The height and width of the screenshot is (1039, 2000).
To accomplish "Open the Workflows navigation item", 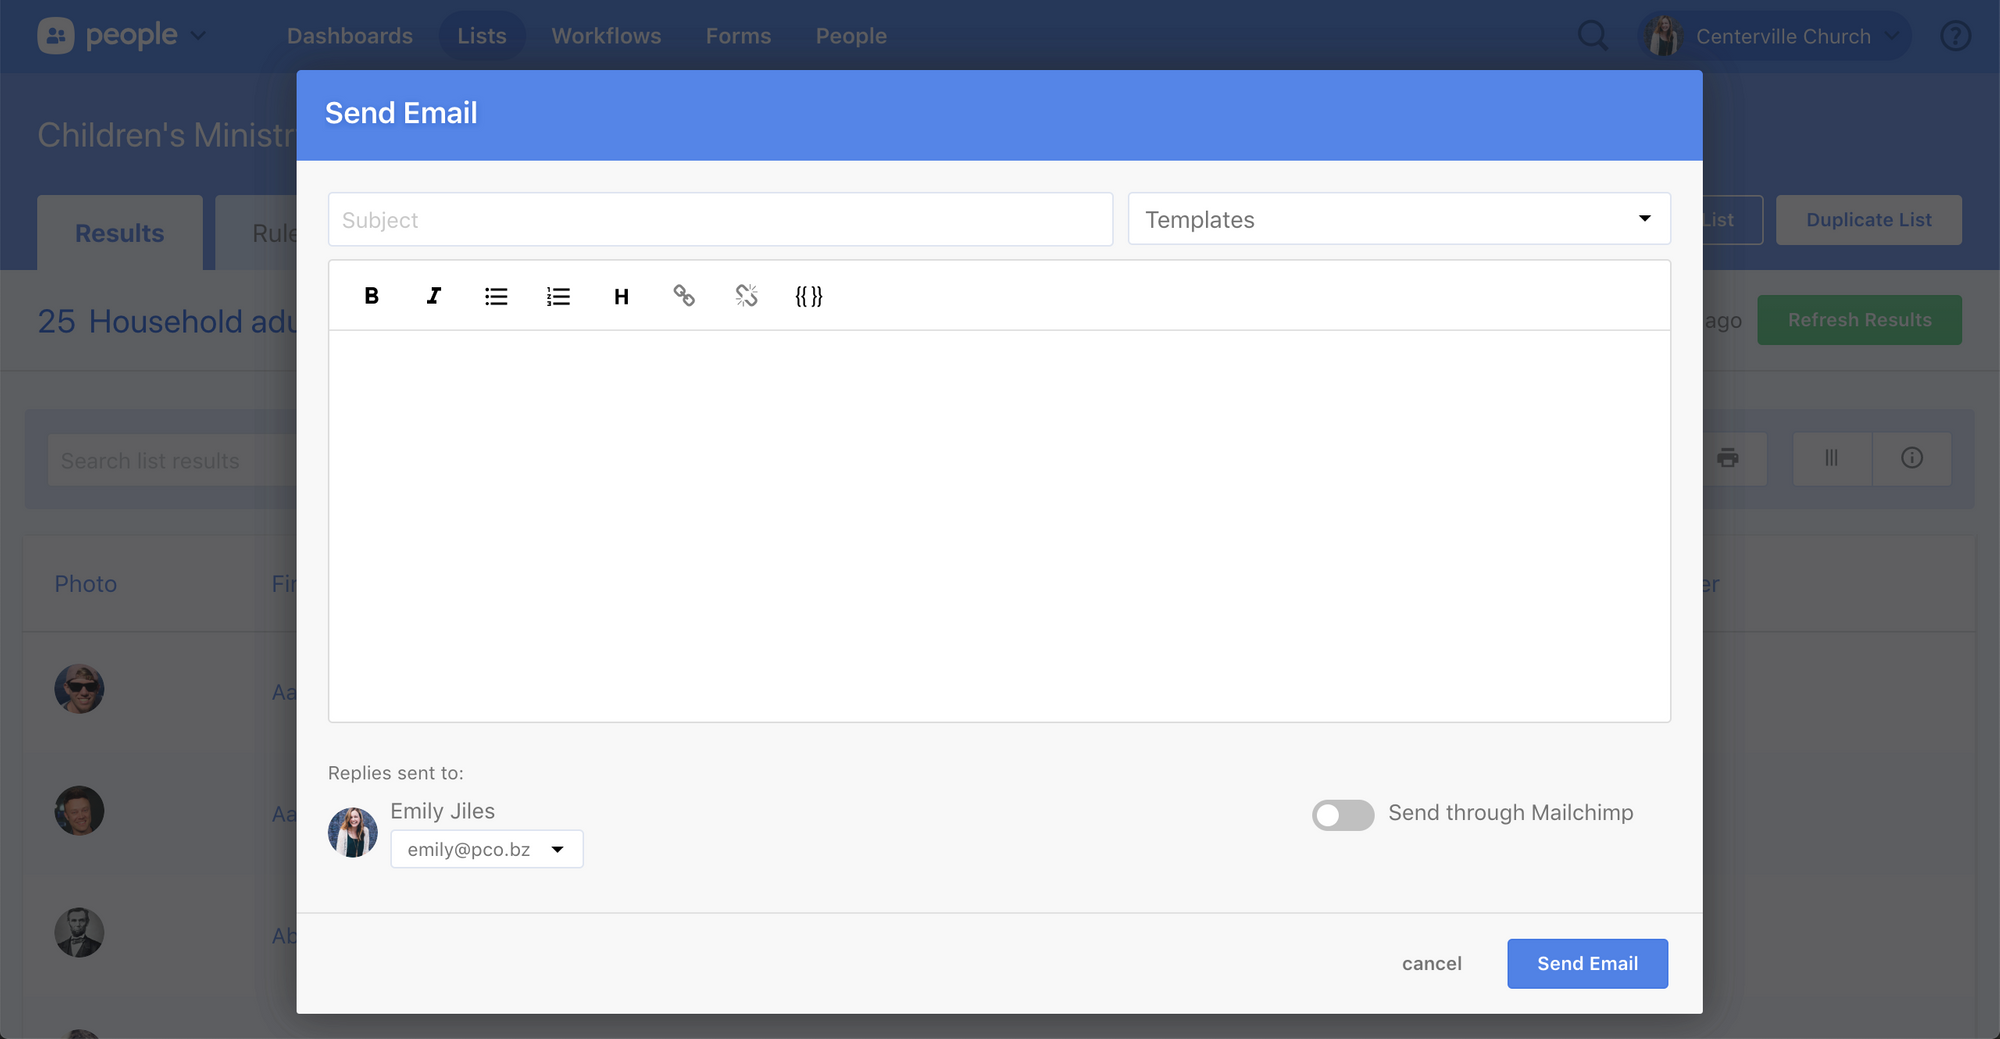I will (x=606, y=36).
